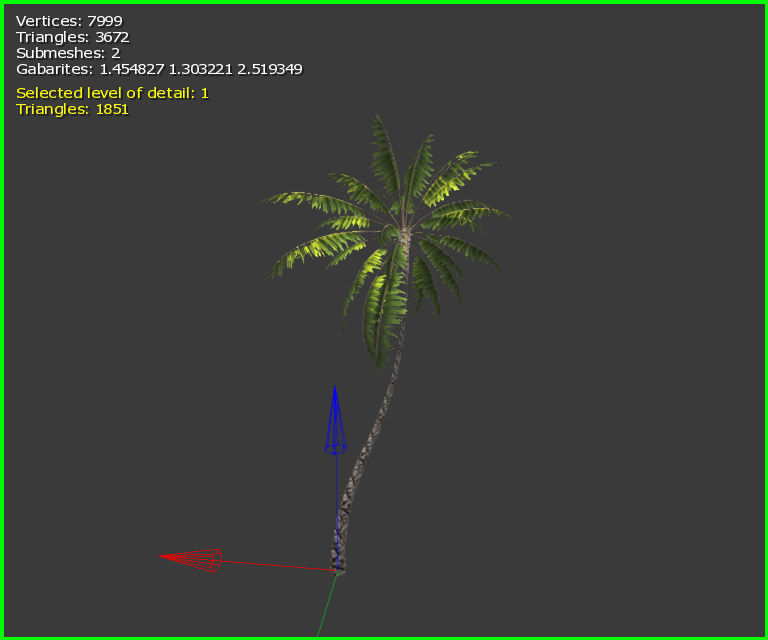Image resolution: width=768 pixels, height=640 pixels.
Task: Click the green Y-axis line
Action: pos(327,605)
